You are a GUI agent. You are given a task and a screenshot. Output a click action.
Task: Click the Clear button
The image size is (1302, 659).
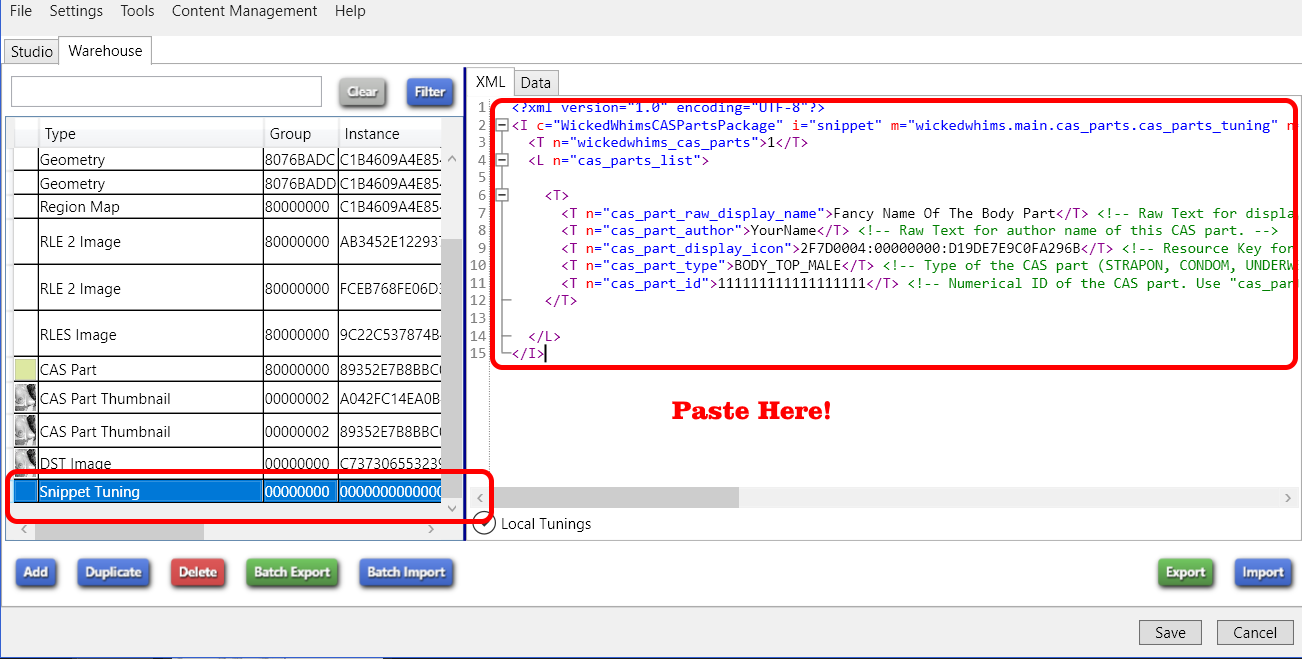pos(362,92)
